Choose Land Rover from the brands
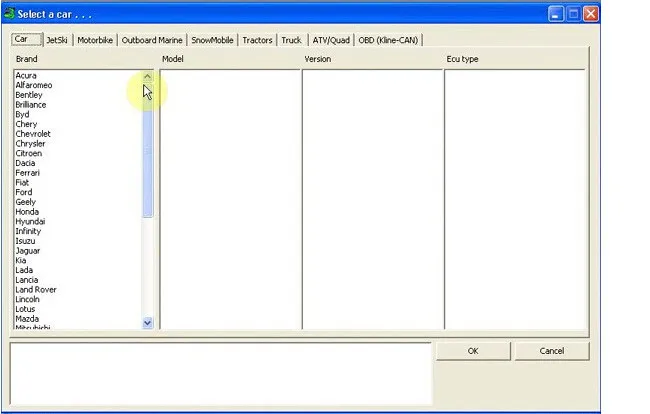 coord(36,290)
